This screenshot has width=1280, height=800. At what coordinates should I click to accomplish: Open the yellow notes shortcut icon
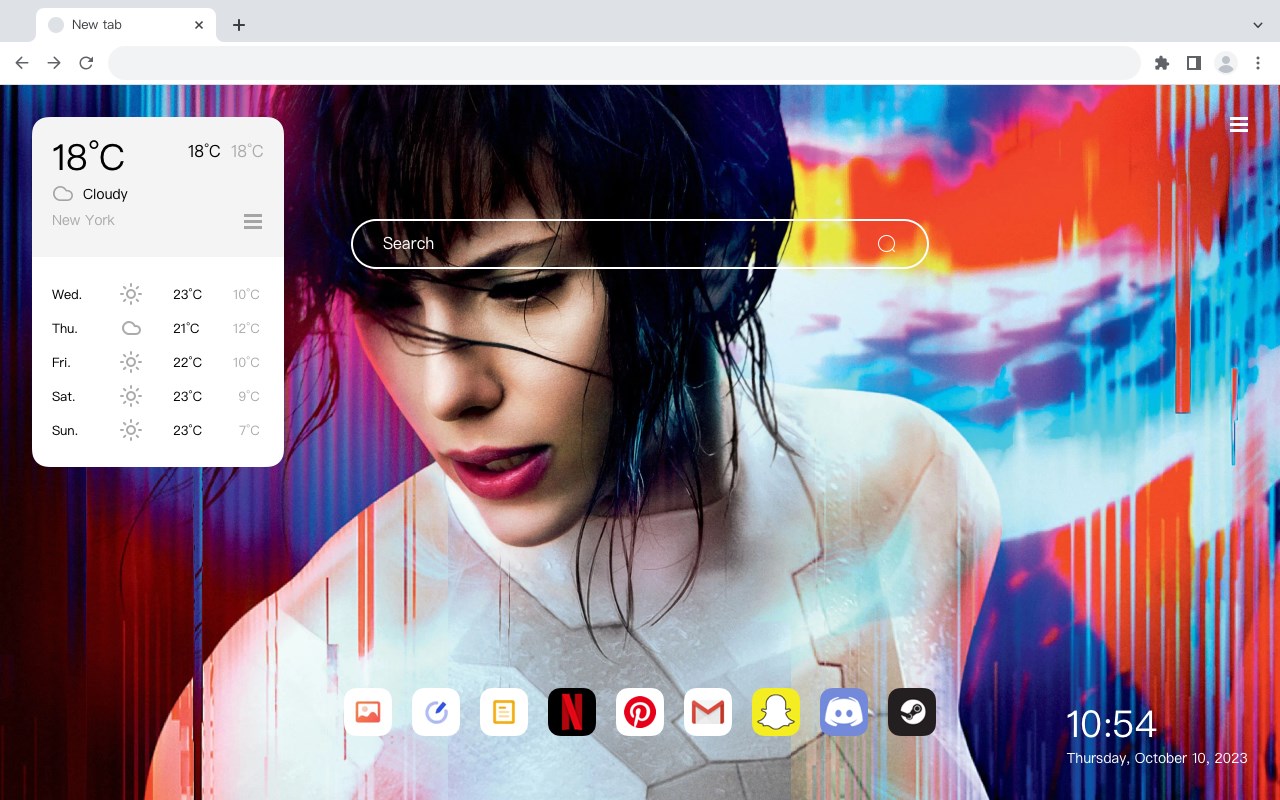pyautogui.click(x=504, y=712)
